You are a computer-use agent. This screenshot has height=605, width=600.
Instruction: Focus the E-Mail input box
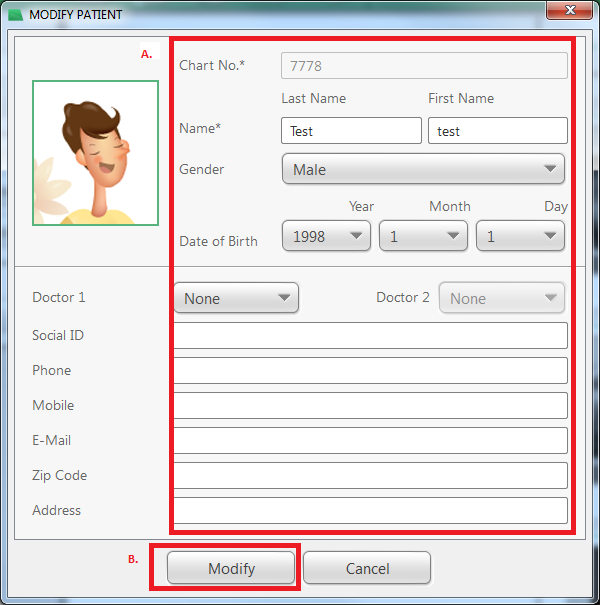click(x=370, y=441)
